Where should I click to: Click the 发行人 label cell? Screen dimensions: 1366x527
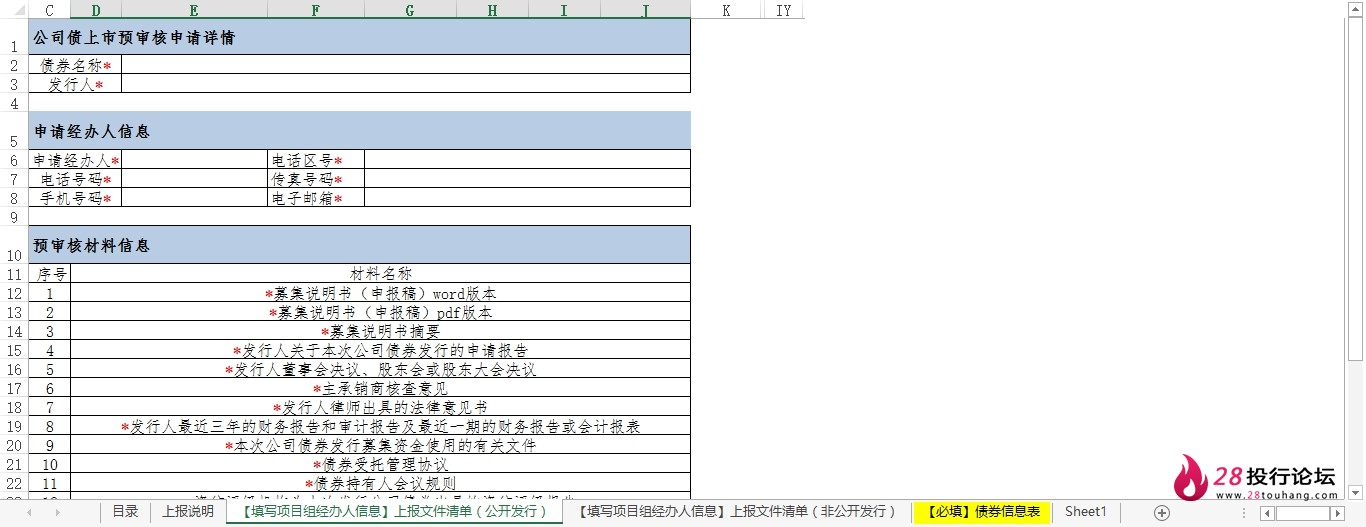[x=75, y=84]
